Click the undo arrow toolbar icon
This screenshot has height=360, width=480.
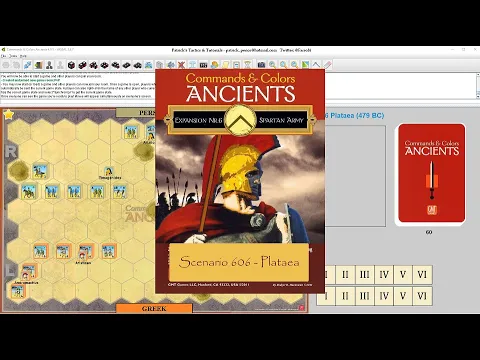[6, 65]
